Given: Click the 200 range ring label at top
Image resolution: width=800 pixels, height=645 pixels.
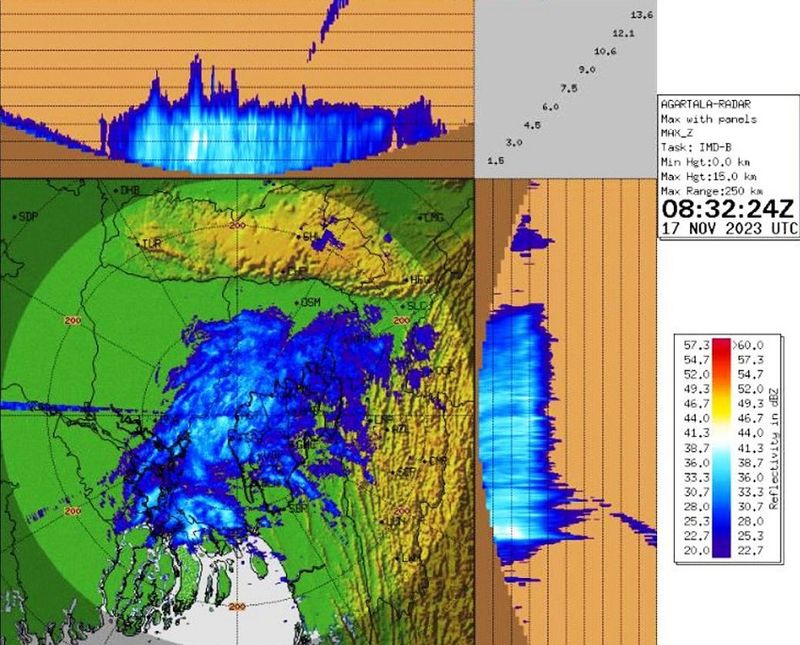Looking at the screenshot, I should click(237, 227).
